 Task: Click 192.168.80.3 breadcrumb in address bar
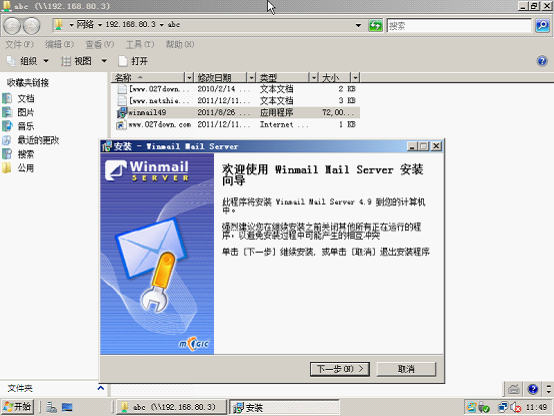pyautogui.click(x=130, y=24)
